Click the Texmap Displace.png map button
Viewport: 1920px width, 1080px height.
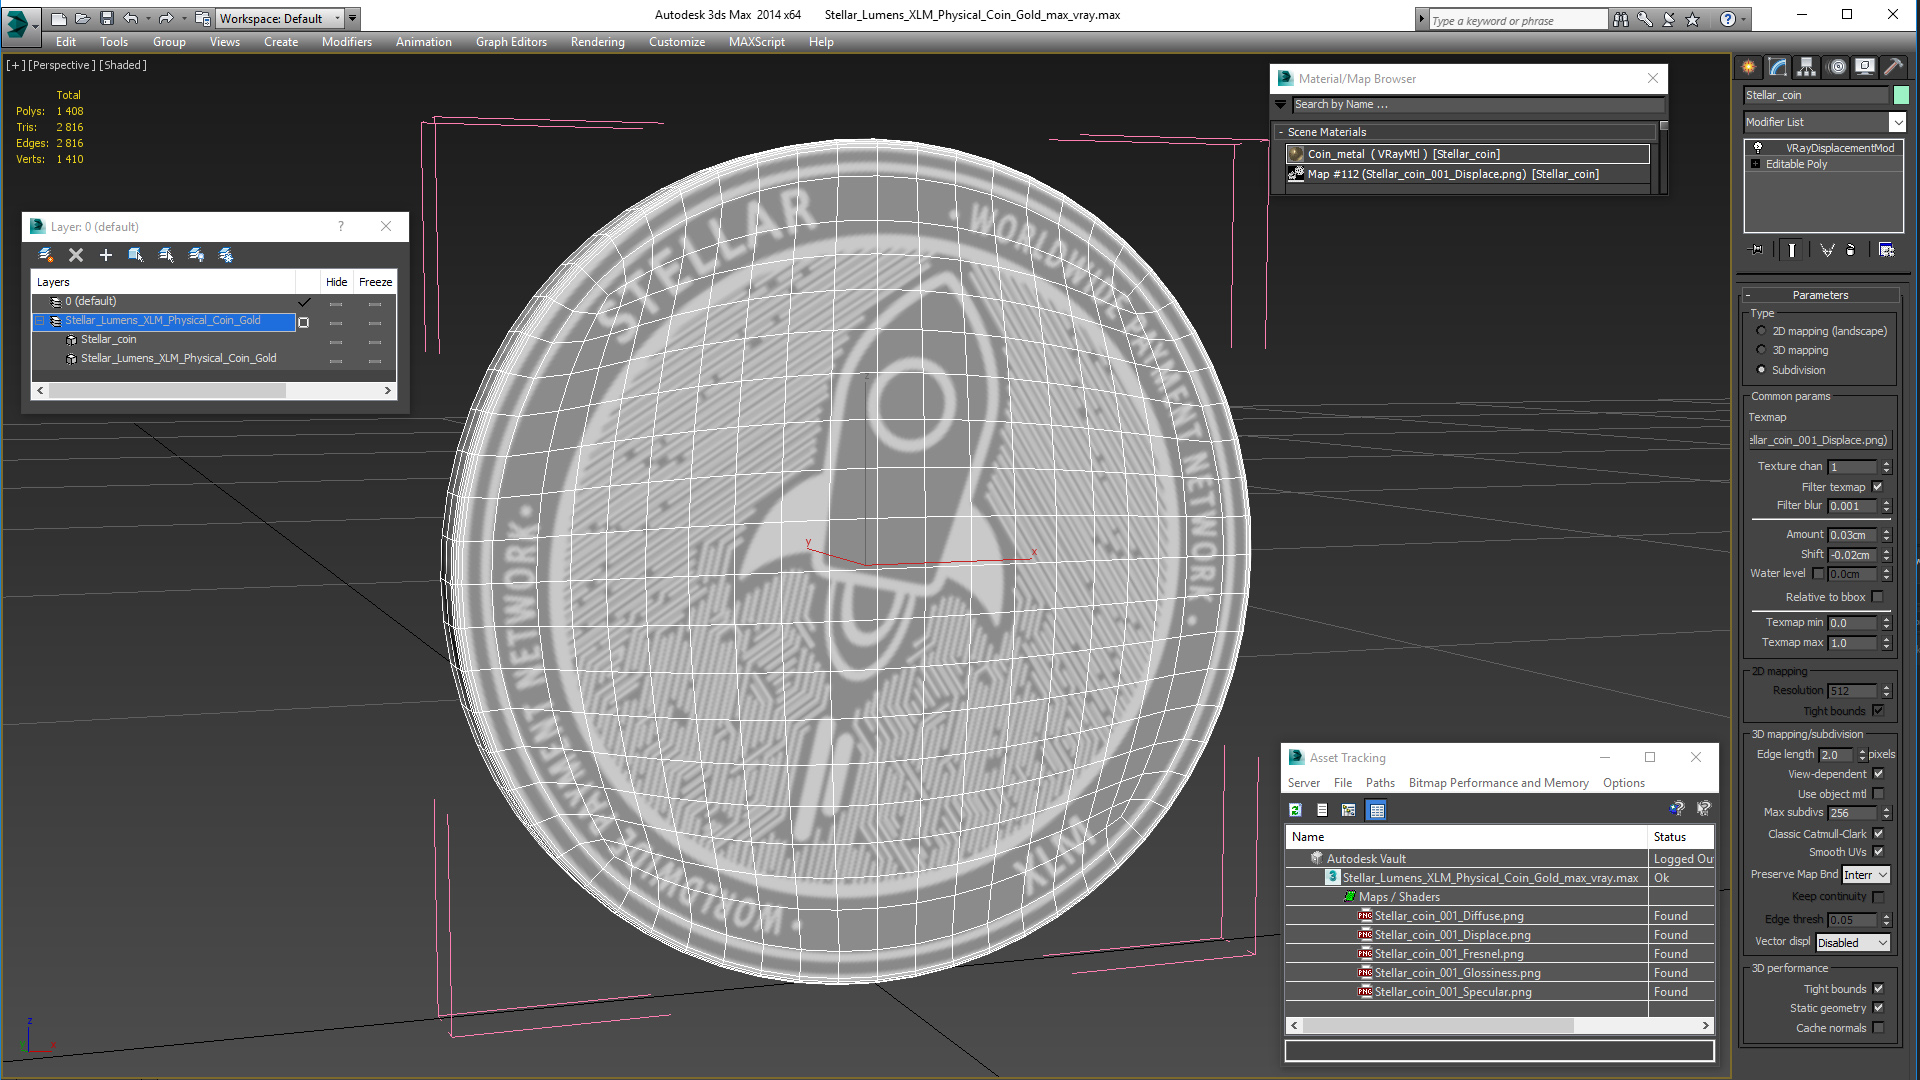click(1819, 440)
